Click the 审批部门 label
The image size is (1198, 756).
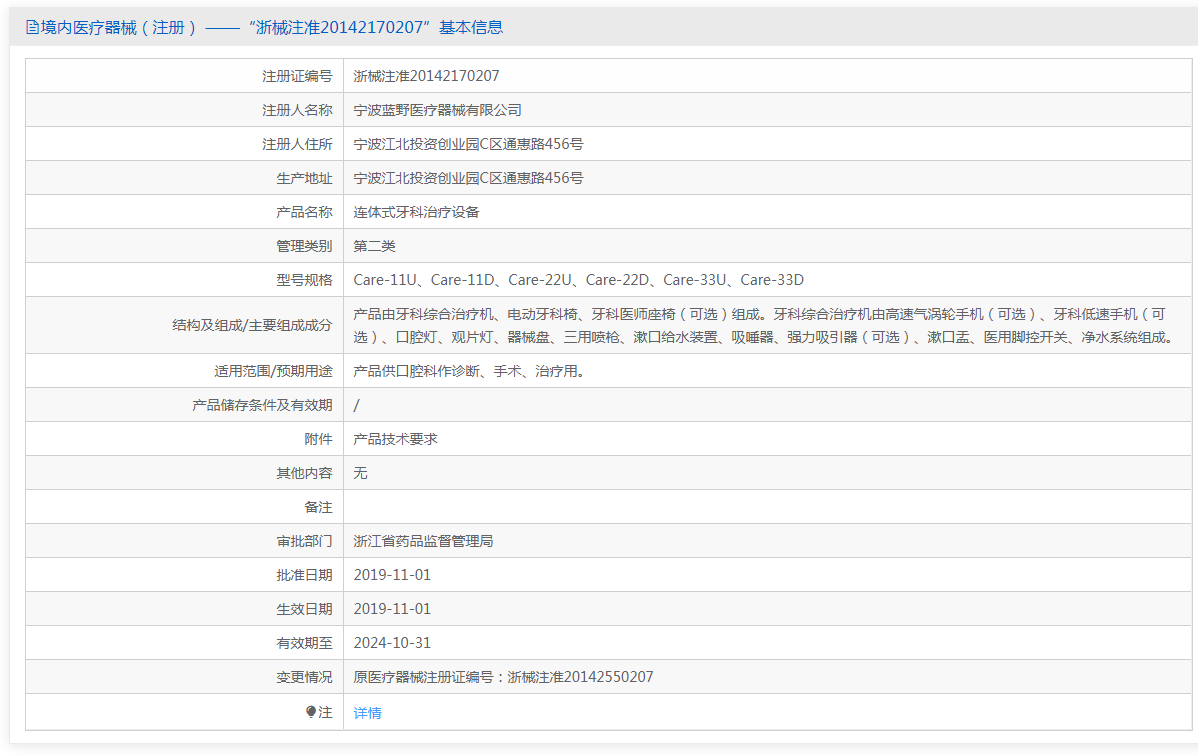click(304, 541)
